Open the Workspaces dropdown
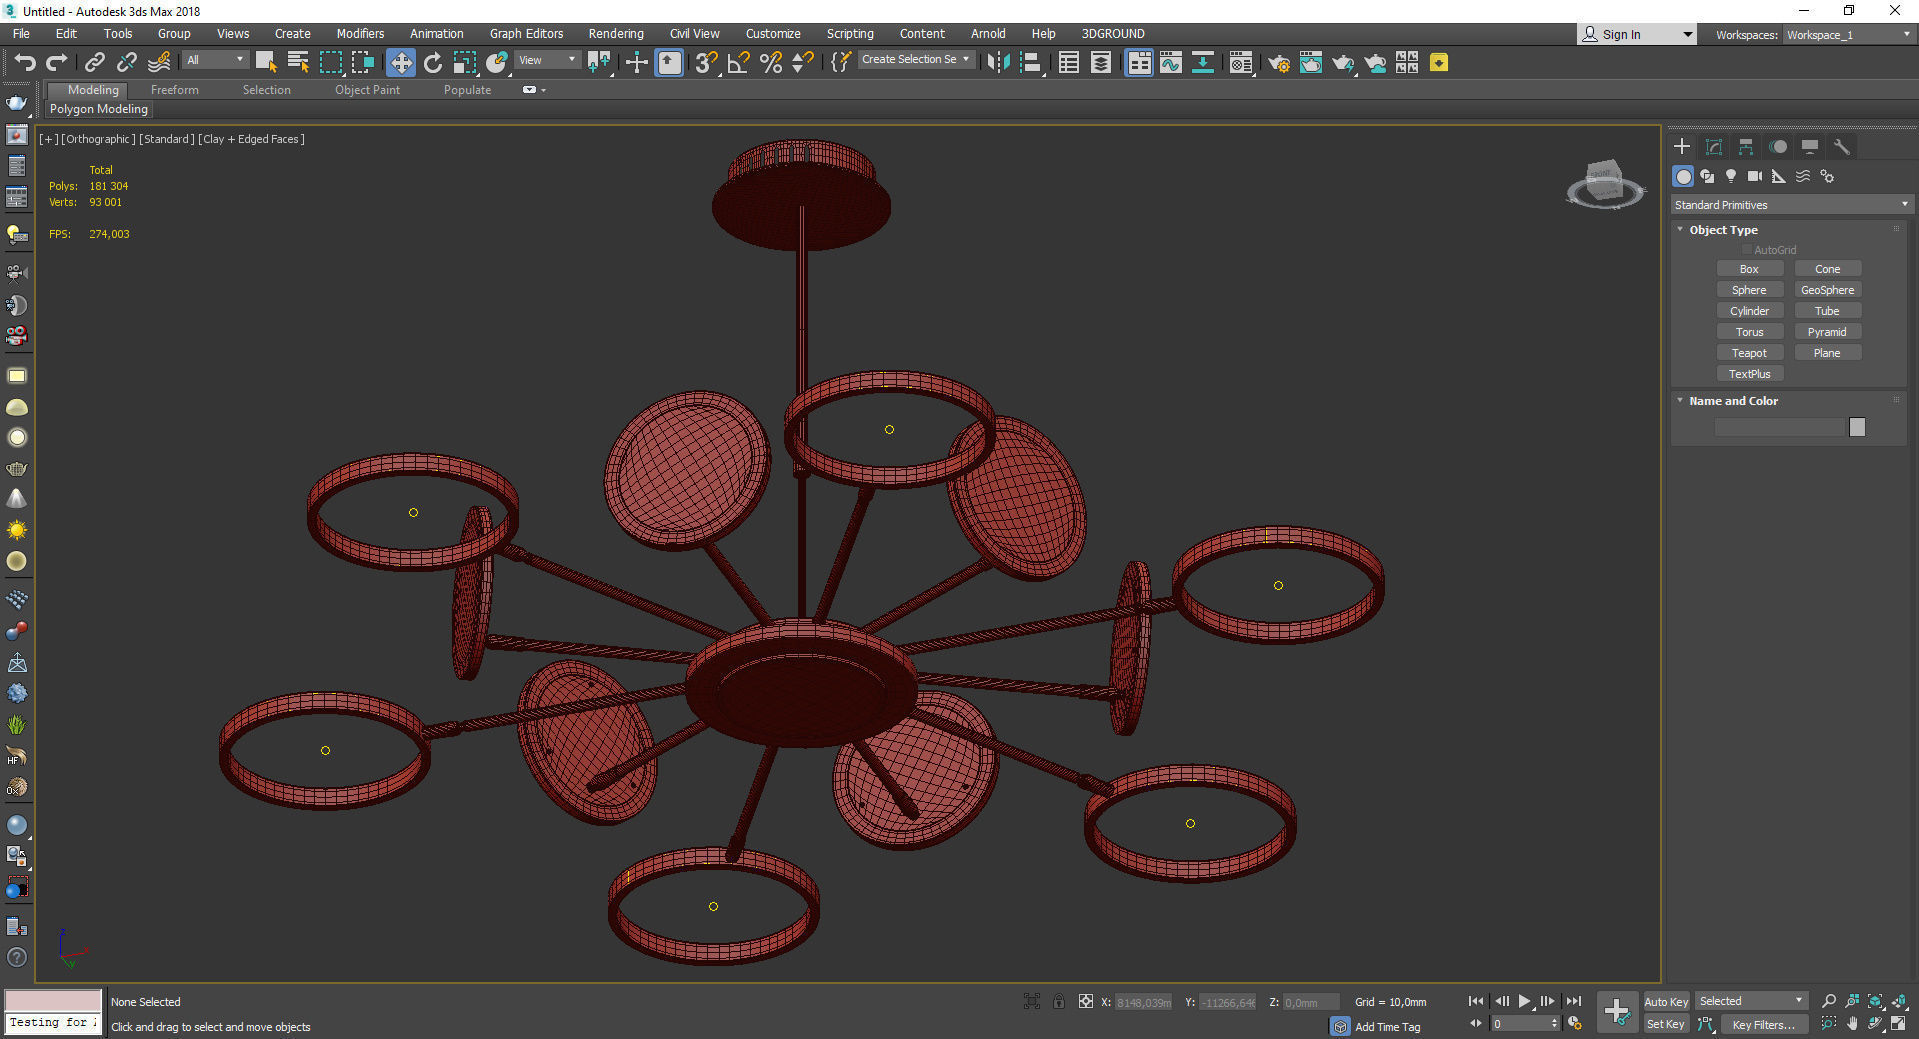 point(1848,35)
